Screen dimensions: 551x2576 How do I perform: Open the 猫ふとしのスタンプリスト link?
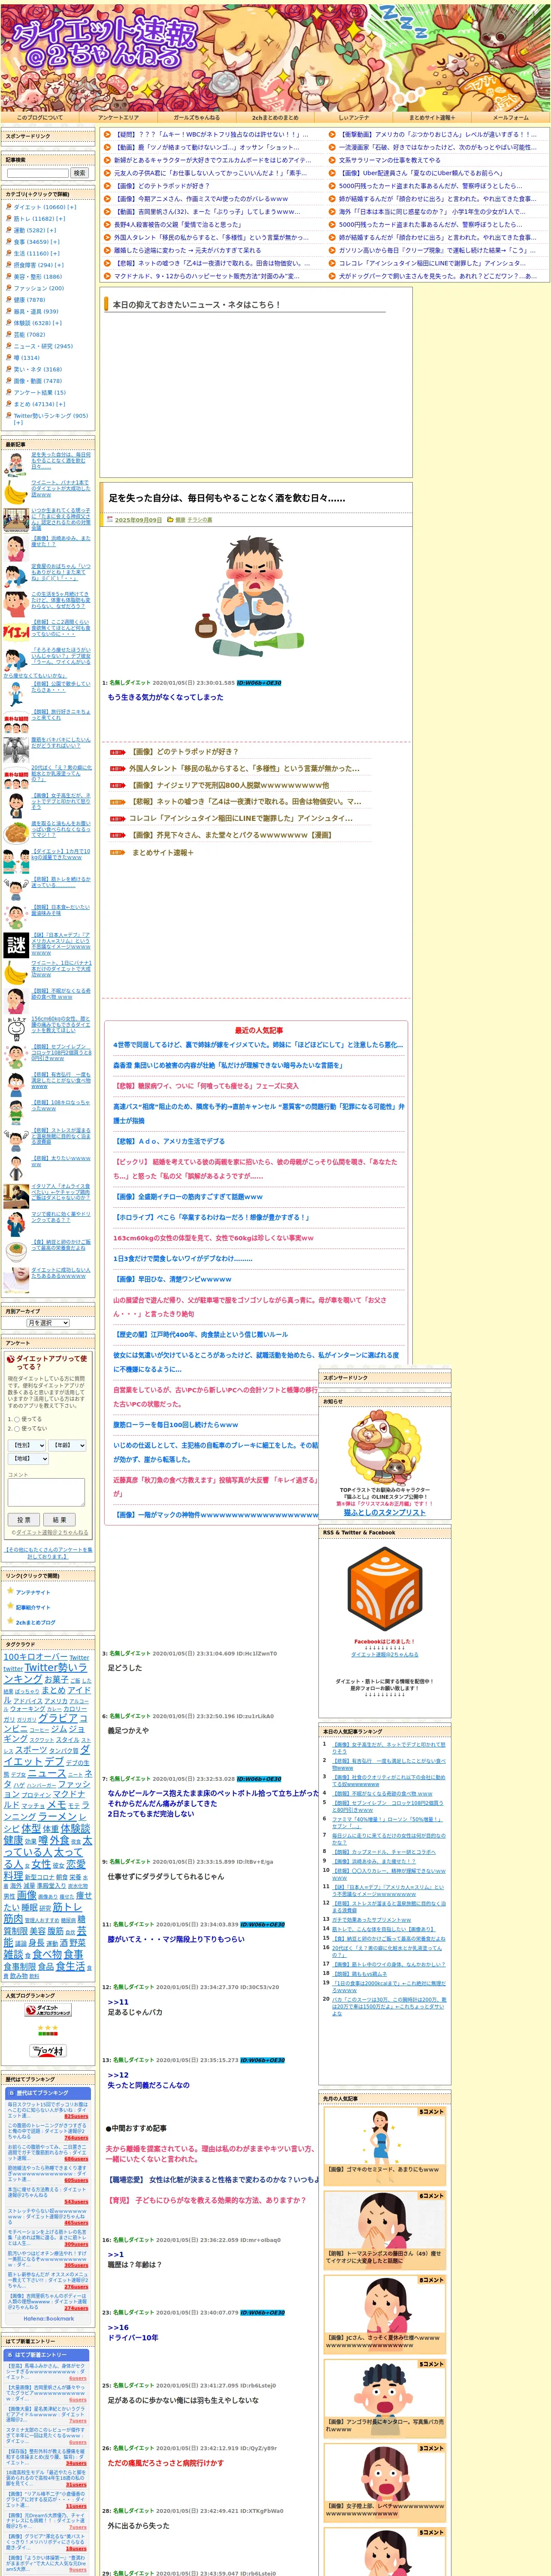(384, 1513)
